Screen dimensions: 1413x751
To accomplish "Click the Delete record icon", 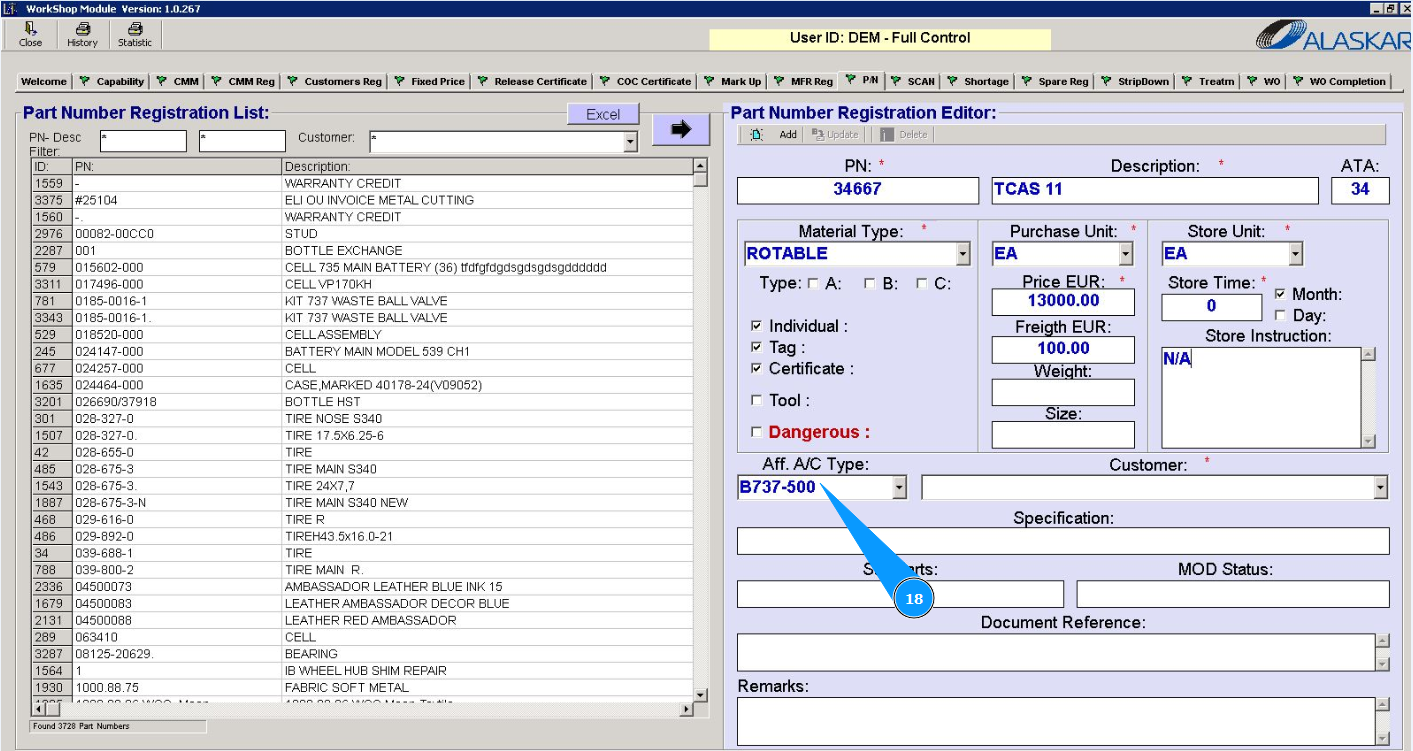I will pyautogui.click(x=886, y=135).
